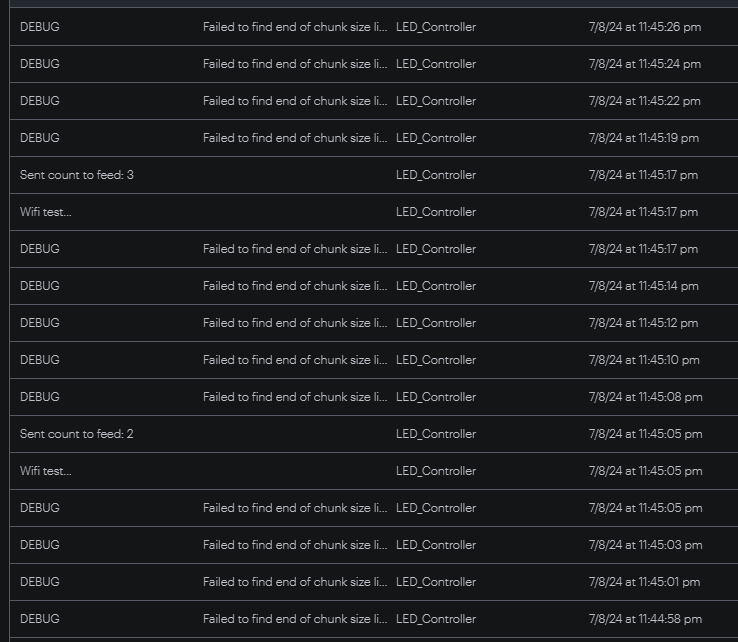The height and width of the screenshot is (642, 738).
Task: Select the DEBUG log entry at 11:45:26 pm
Action: coord(374,27)
